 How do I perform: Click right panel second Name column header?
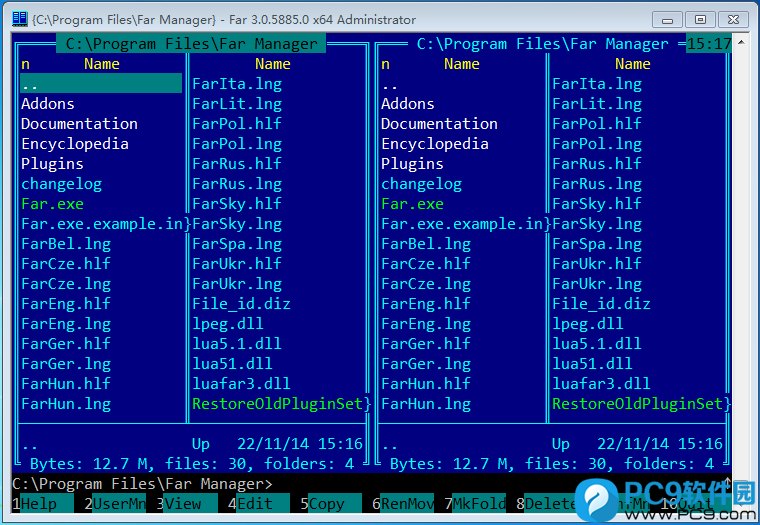click(633, 64)
